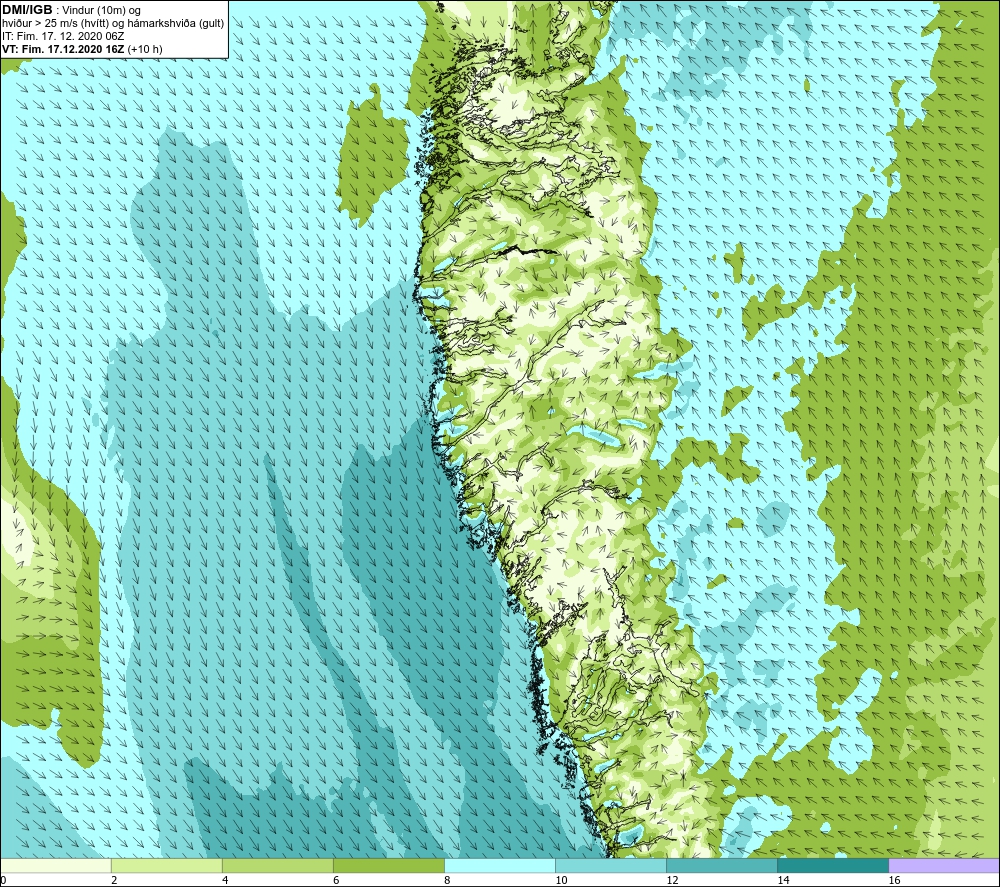Click the 'Vindur (10m) og' label

(101, 11)
